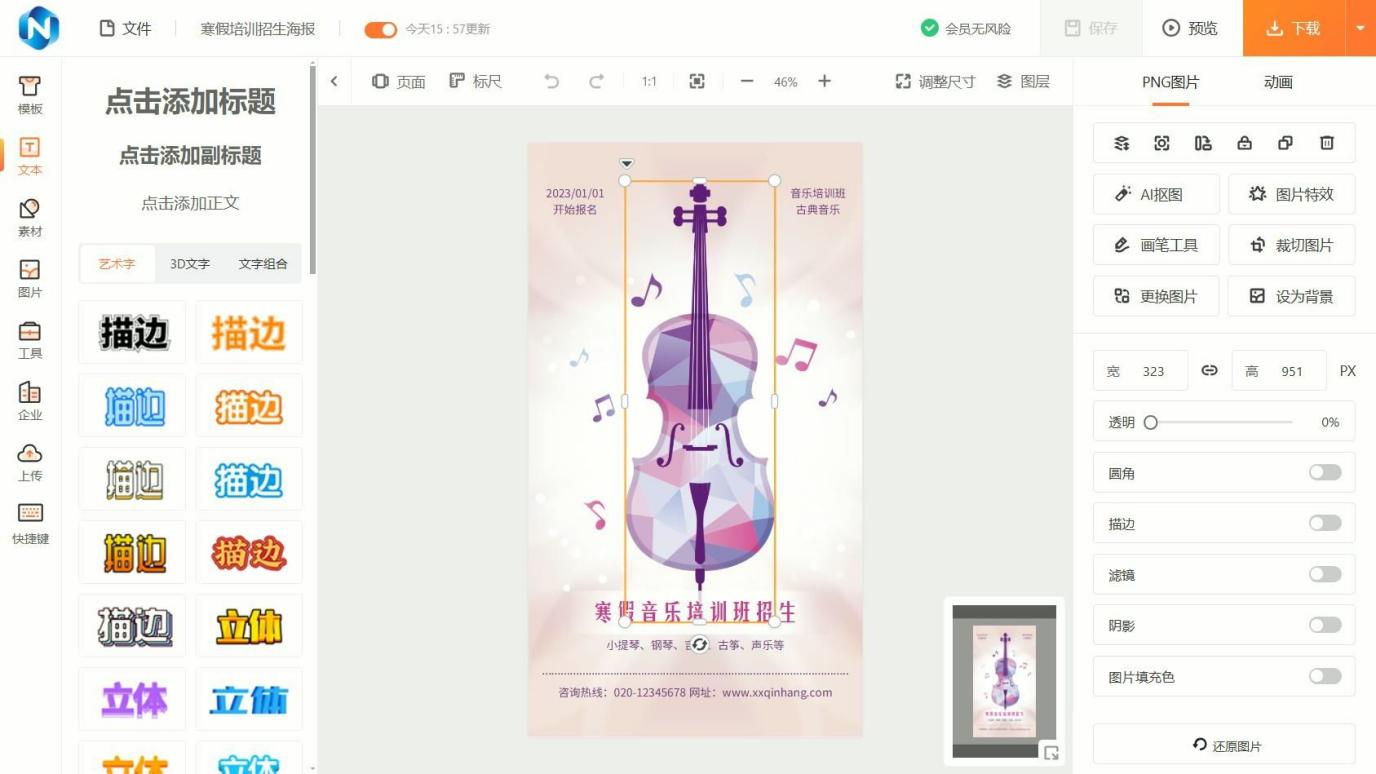Enable the 圆角 (rounded corners) toggle
1376x774 pixels.
(1324, 472)
